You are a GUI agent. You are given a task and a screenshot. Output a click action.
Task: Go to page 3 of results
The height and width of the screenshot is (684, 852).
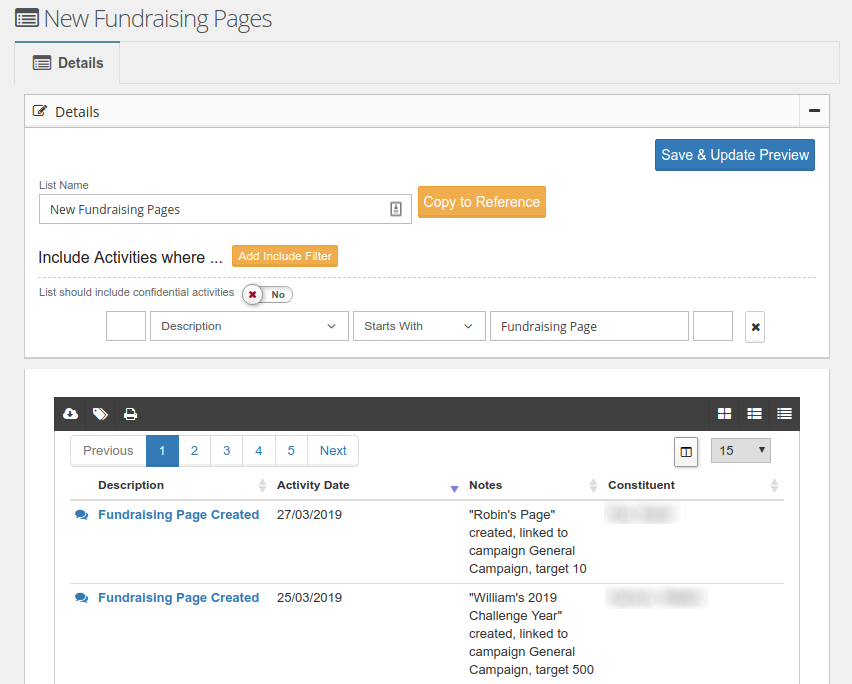[226, 451]
